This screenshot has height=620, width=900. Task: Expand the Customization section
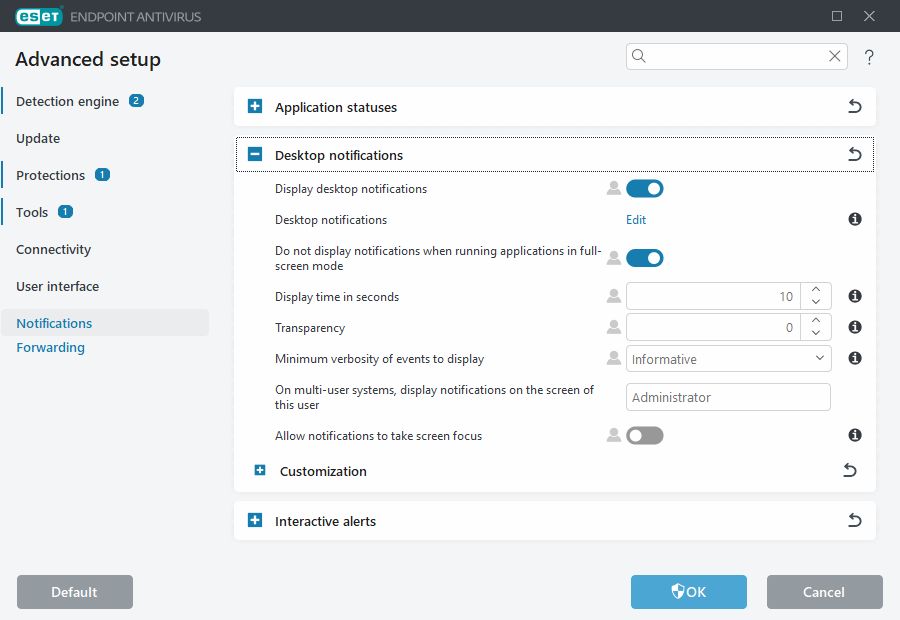(x=260, y=470)
